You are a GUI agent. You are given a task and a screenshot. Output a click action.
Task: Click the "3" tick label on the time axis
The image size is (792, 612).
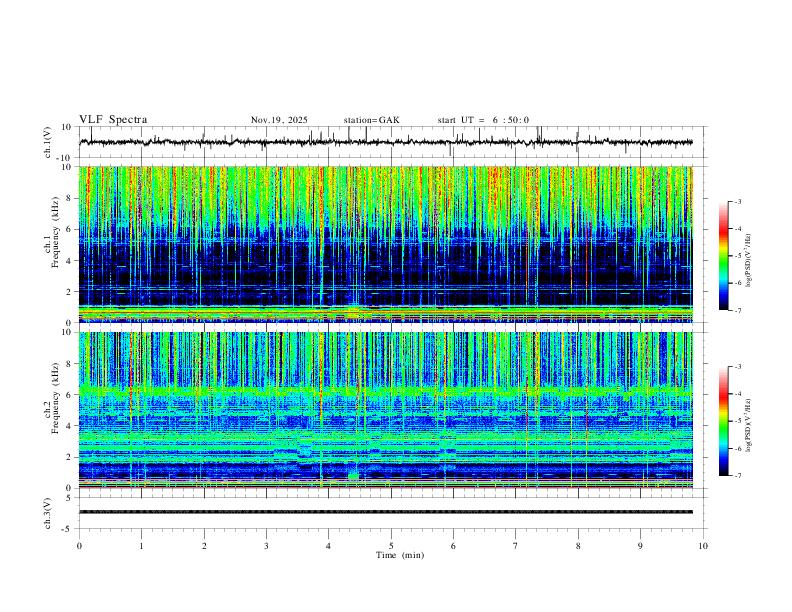[x=266, y=546]
